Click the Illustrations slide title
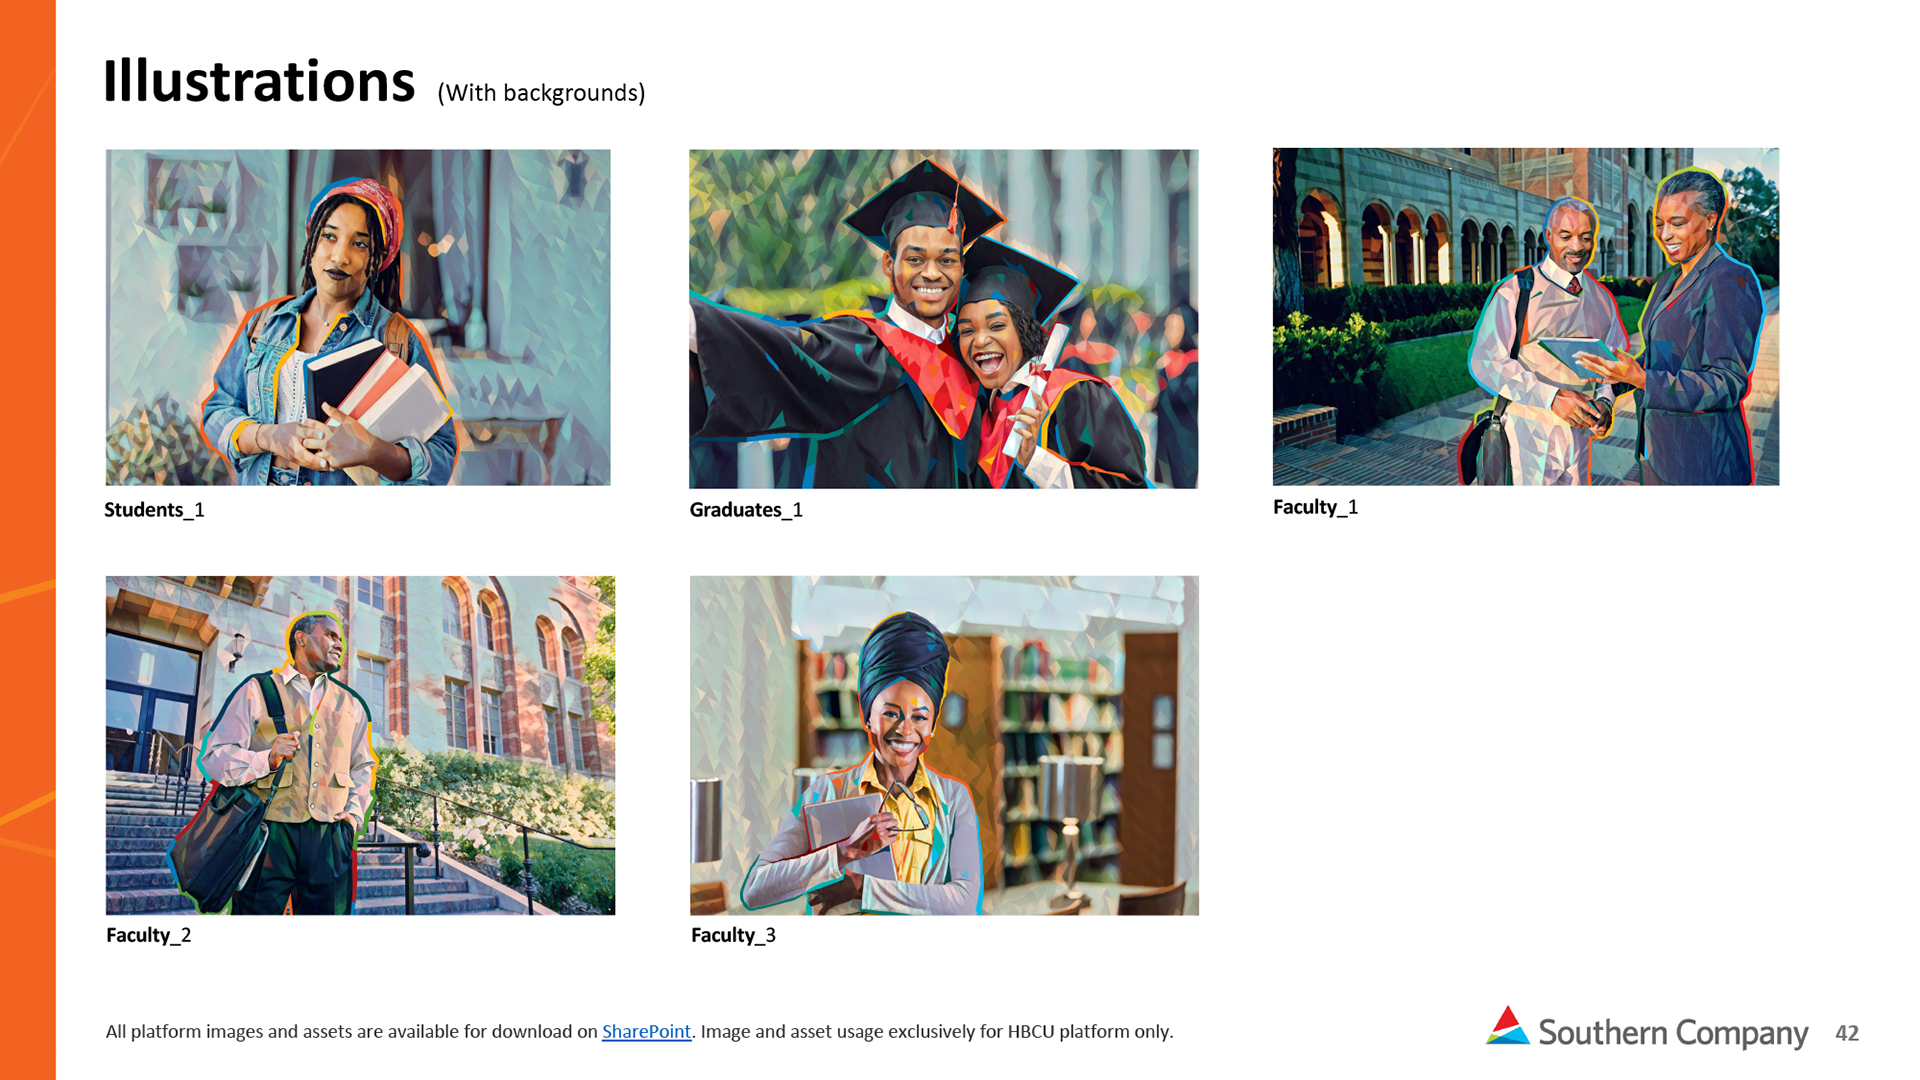Image resolution: width=1920 pixels, height=1080 pixels. (259, 82)
